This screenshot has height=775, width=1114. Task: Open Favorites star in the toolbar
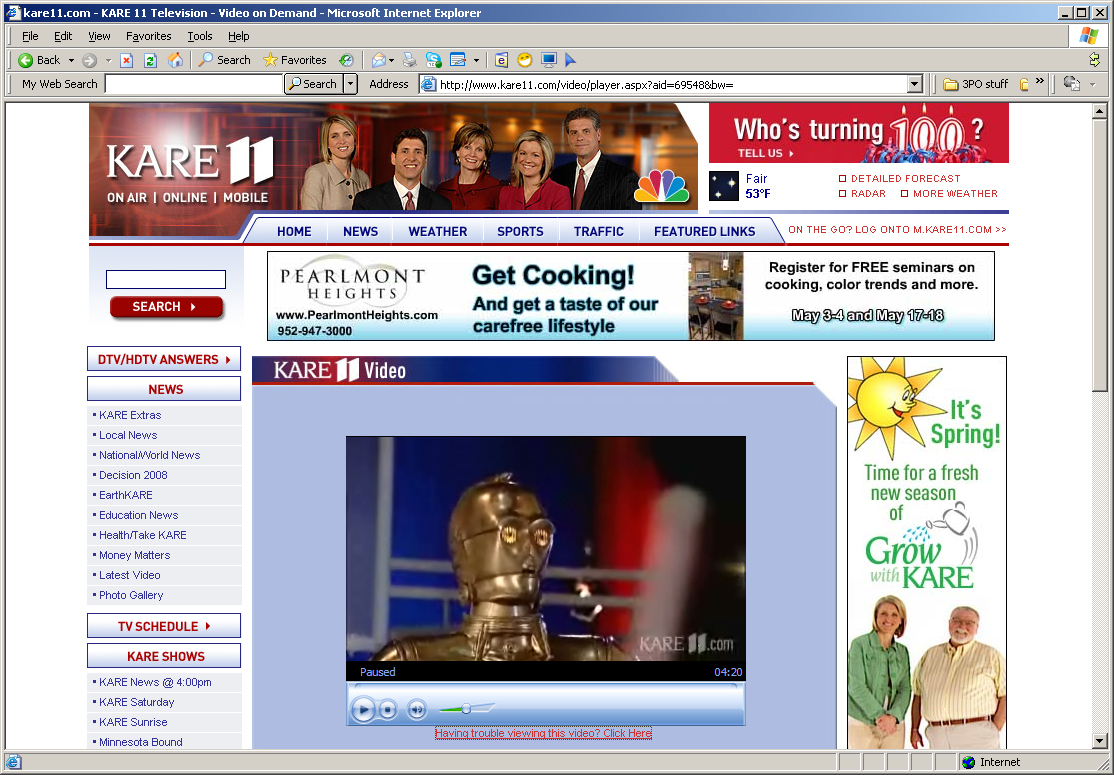click(x=295, y=60)
